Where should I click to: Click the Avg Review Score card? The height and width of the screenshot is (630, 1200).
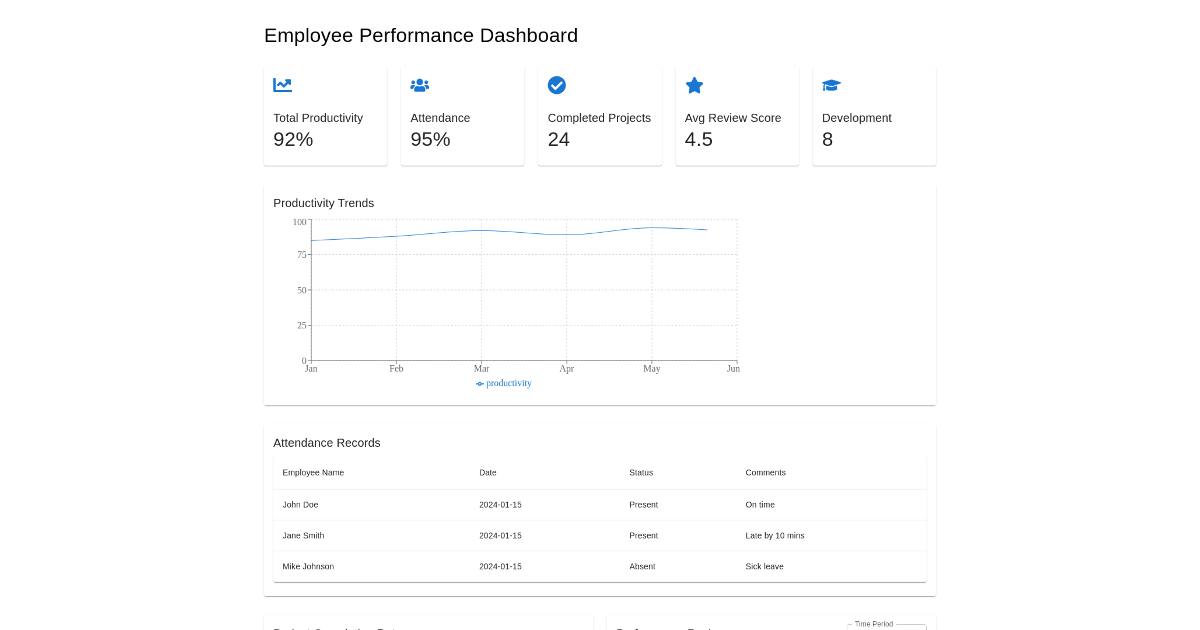click(x=737, y=115)
